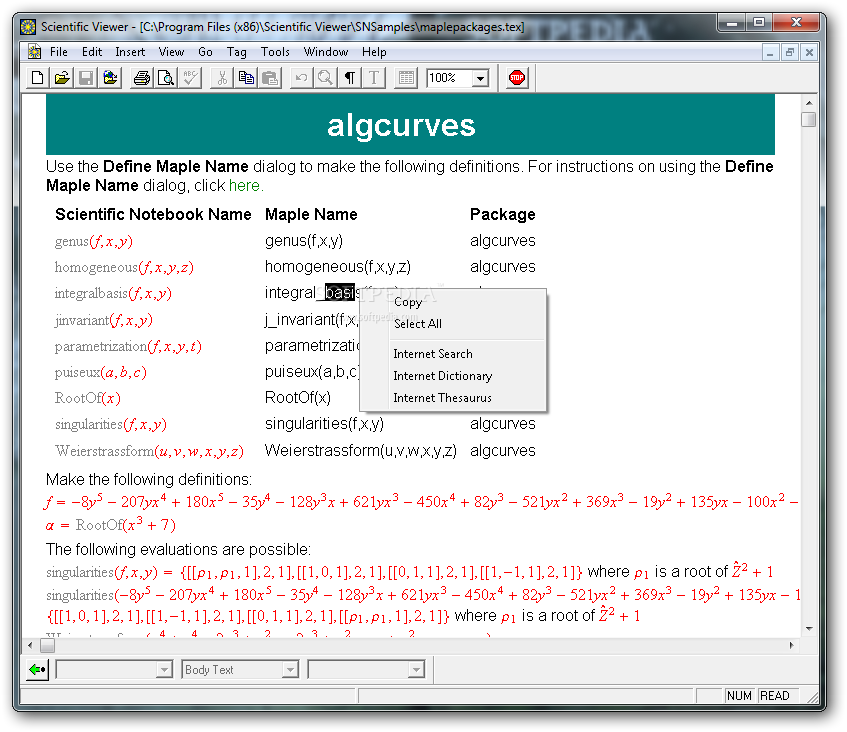Click the genus(f,x,y) Maple name cell
This screenshot has width=847, height=732.
tap(304, 241)
